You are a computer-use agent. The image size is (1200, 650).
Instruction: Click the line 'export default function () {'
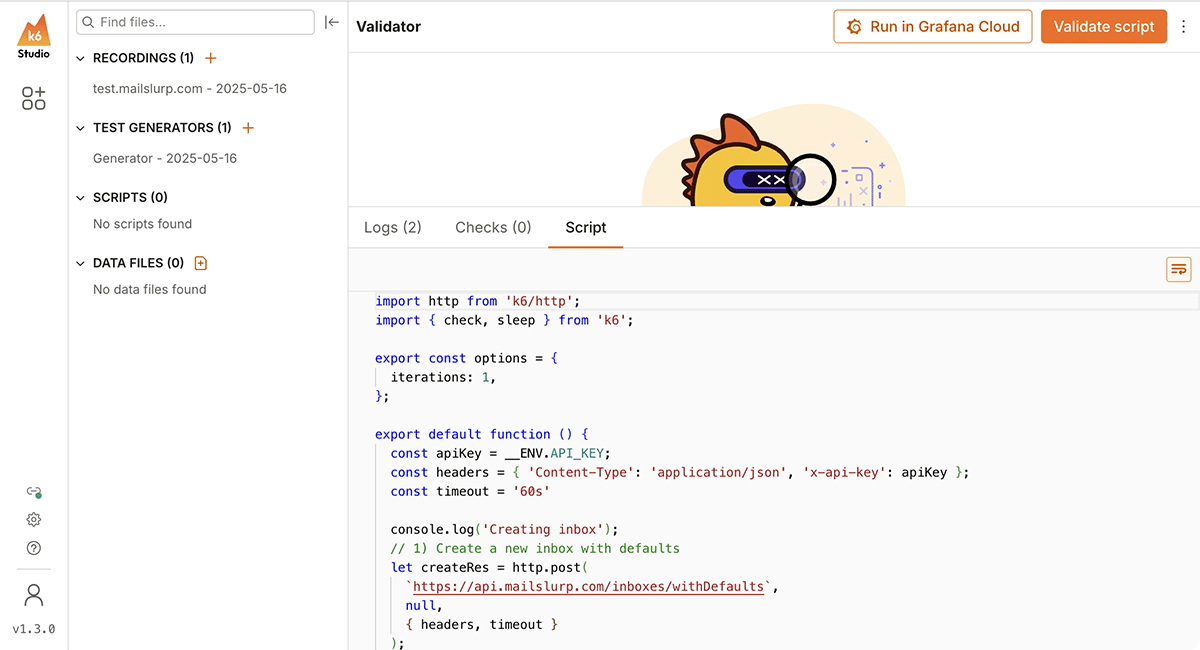tap(482, 435)
